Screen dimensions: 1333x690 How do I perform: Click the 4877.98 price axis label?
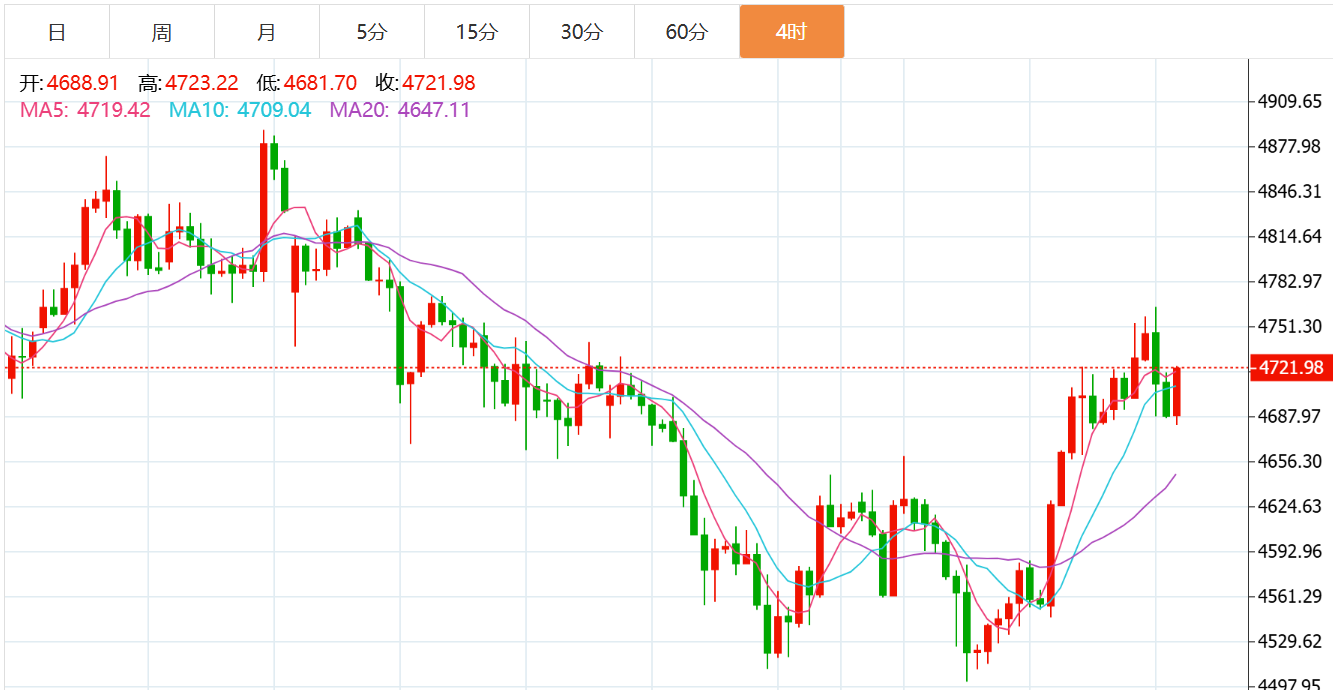[x=1291, y=147]
